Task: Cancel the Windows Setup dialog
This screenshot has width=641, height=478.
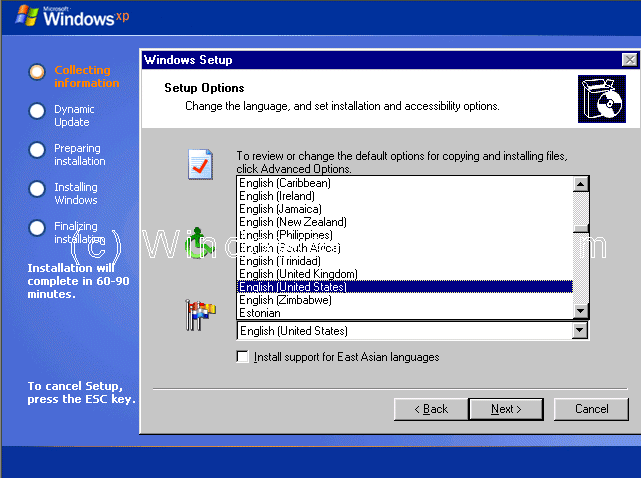Action: tap(591, 409)
